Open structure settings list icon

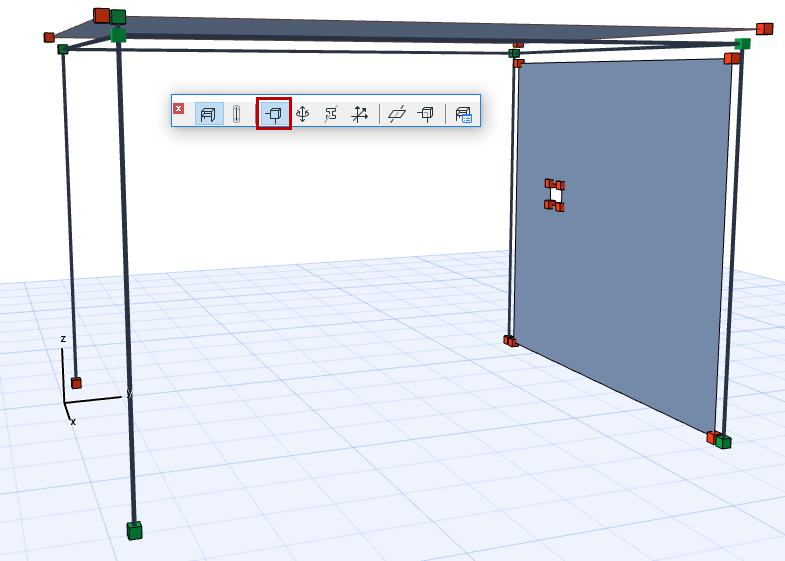tap(463, 114)
